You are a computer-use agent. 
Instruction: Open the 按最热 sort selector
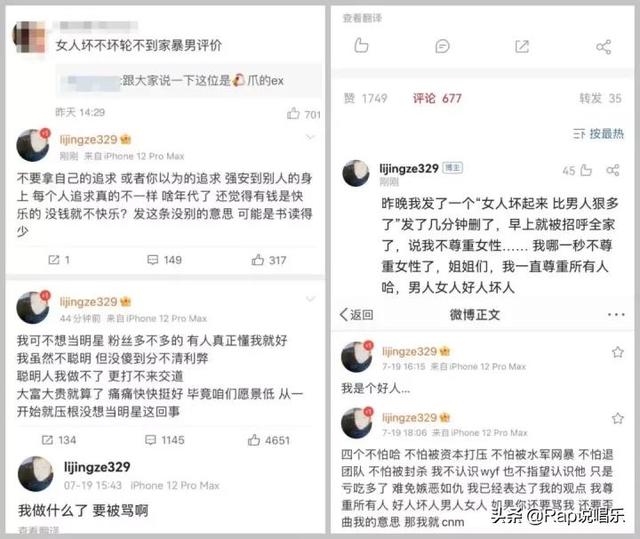598,133
